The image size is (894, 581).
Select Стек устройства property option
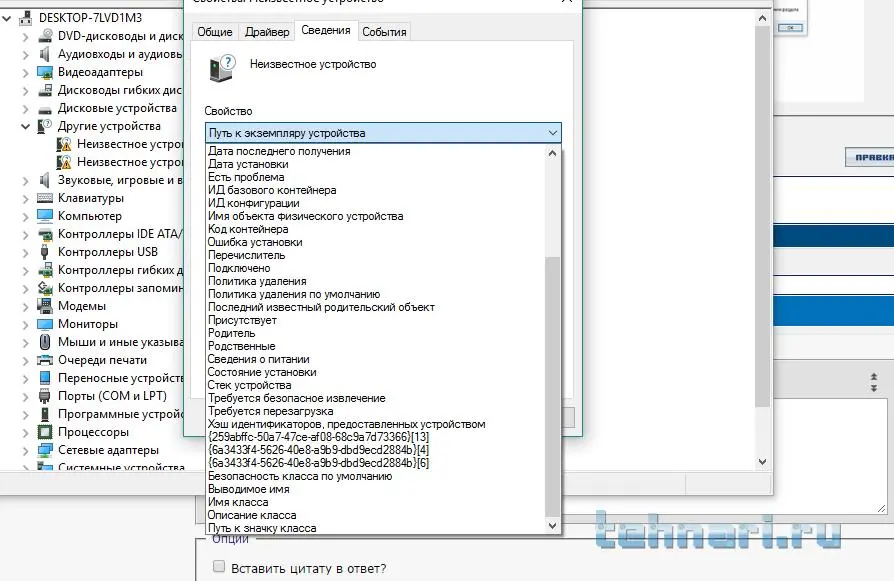375,385
